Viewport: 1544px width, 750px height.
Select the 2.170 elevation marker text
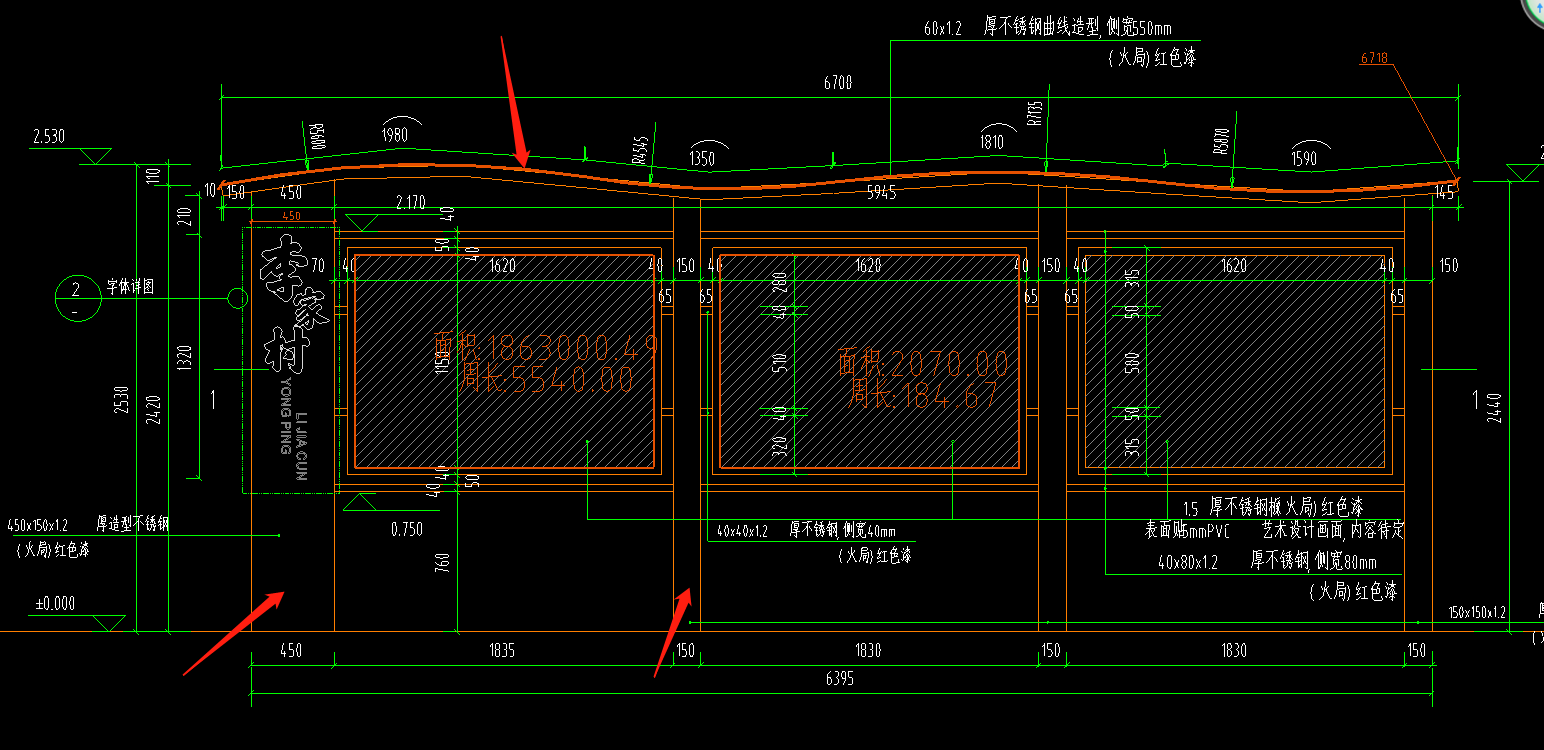click(x=410, y=203)
